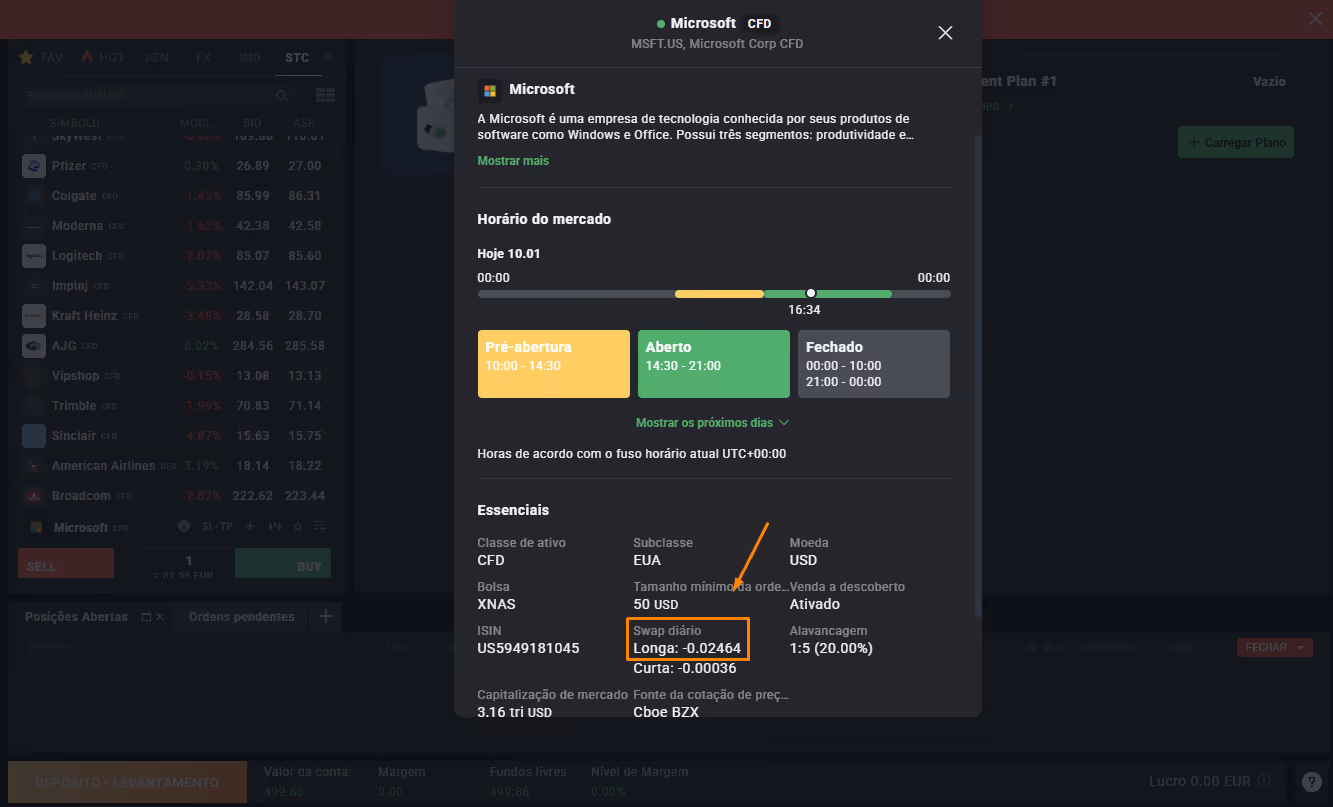The width and height of the screenshot is (1333, 807).
Task: Detach the Posições Abertas panel window icon
Action: pyautogui.click(x=146, y=617)
